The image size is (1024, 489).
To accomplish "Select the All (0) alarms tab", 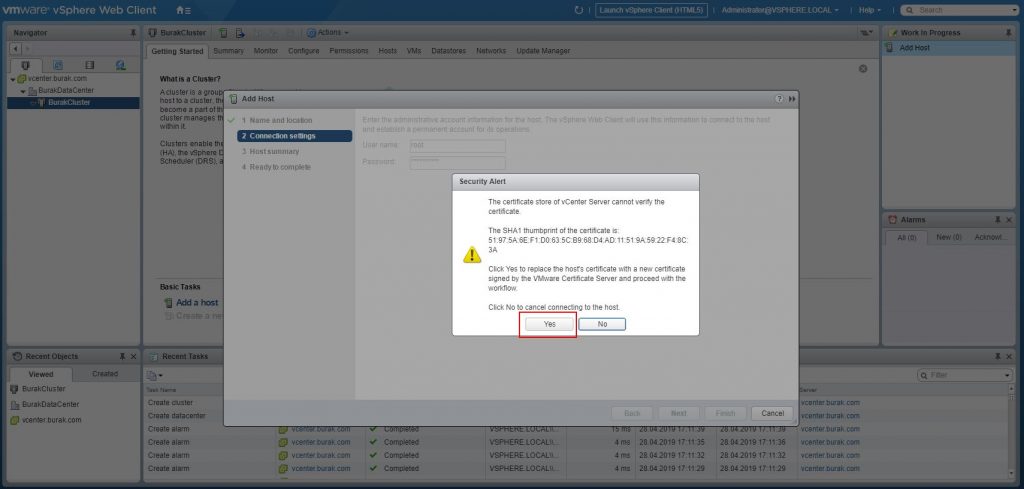I will (907, 238).
